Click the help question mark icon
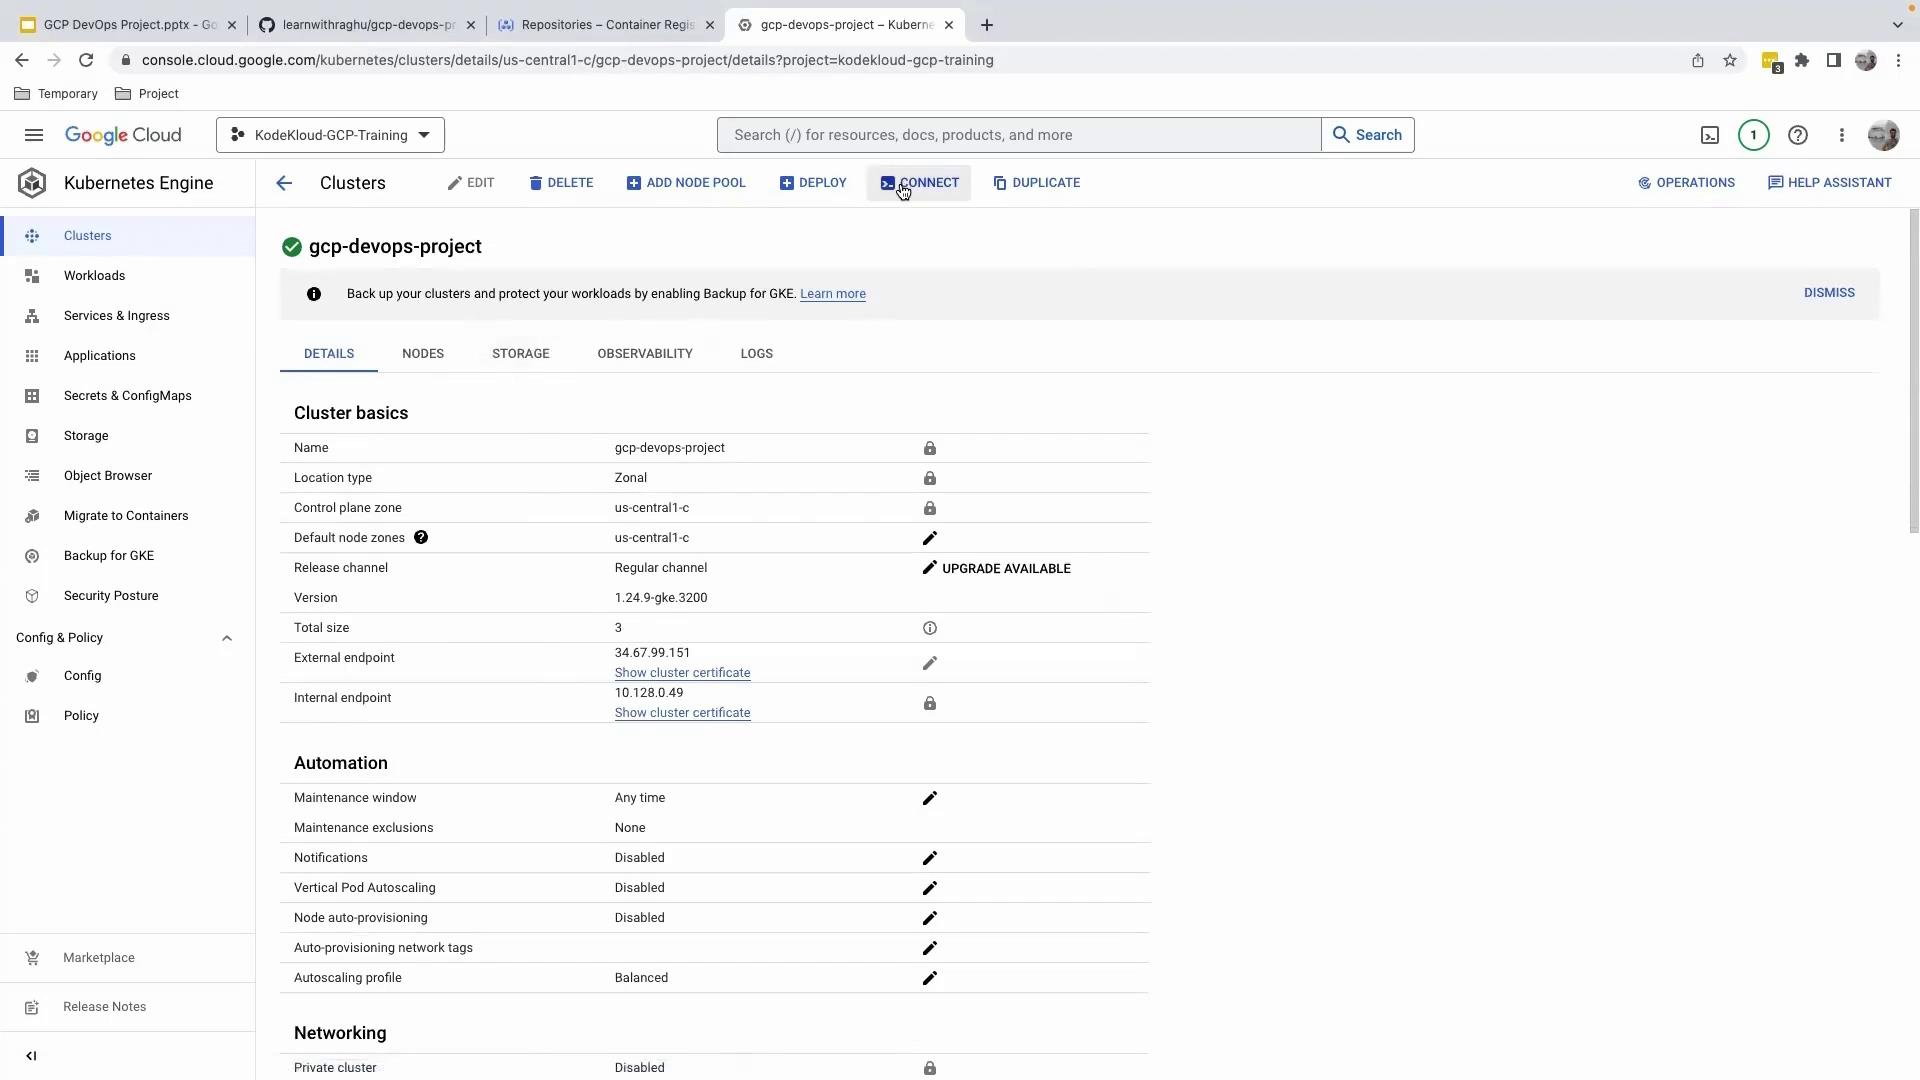1920x1080 pixels. point(1797,135)
